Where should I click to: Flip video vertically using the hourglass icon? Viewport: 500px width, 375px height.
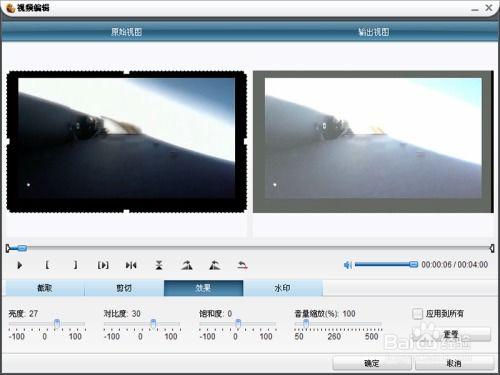point(159,265)
